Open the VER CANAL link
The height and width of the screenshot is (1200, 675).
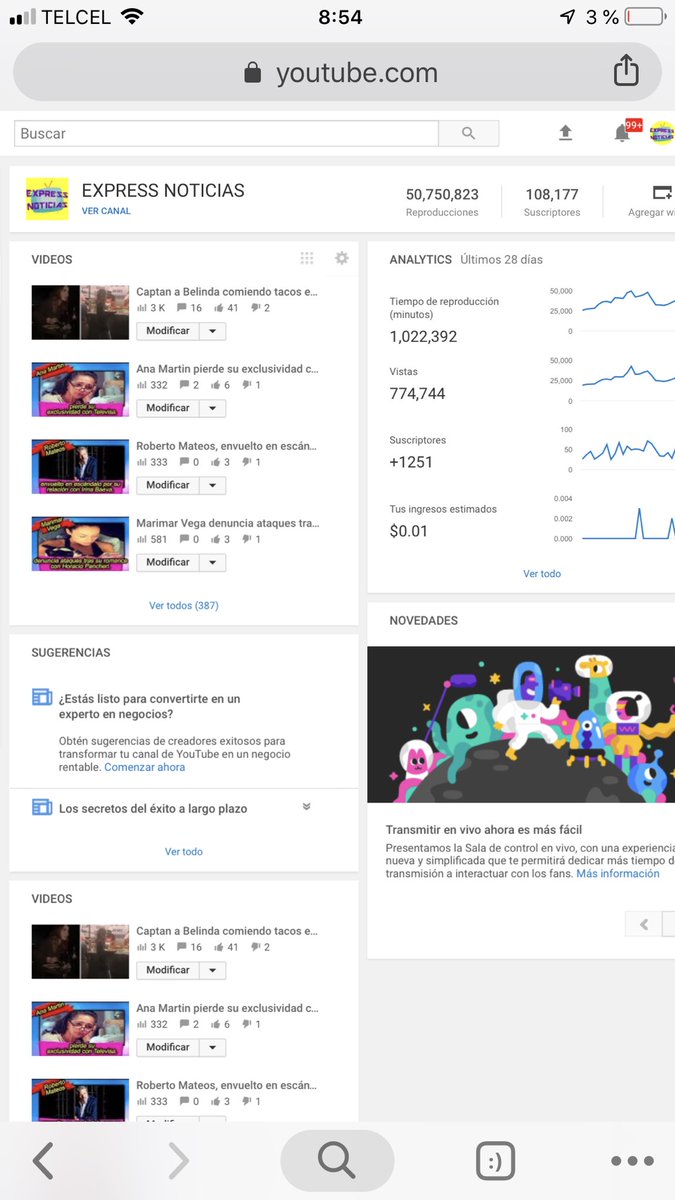tap(106, 211)
